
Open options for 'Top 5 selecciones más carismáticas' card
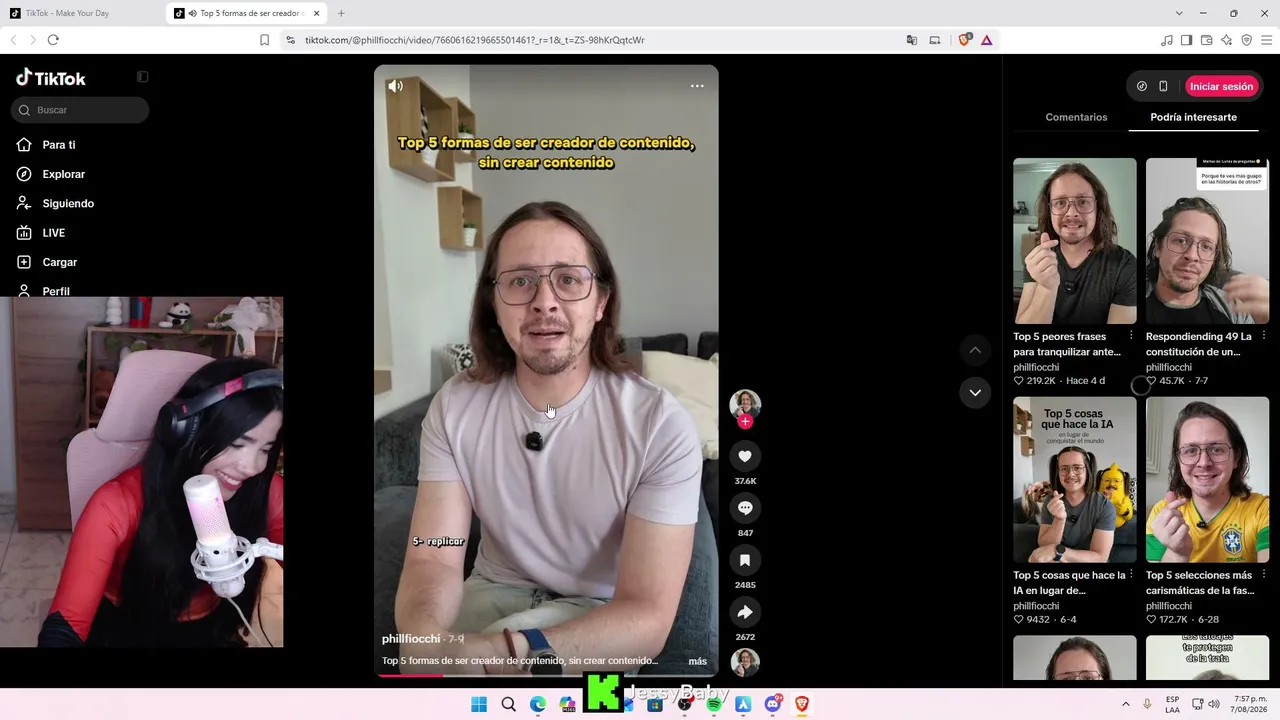pyautogui.click(x=1263, y=575)
